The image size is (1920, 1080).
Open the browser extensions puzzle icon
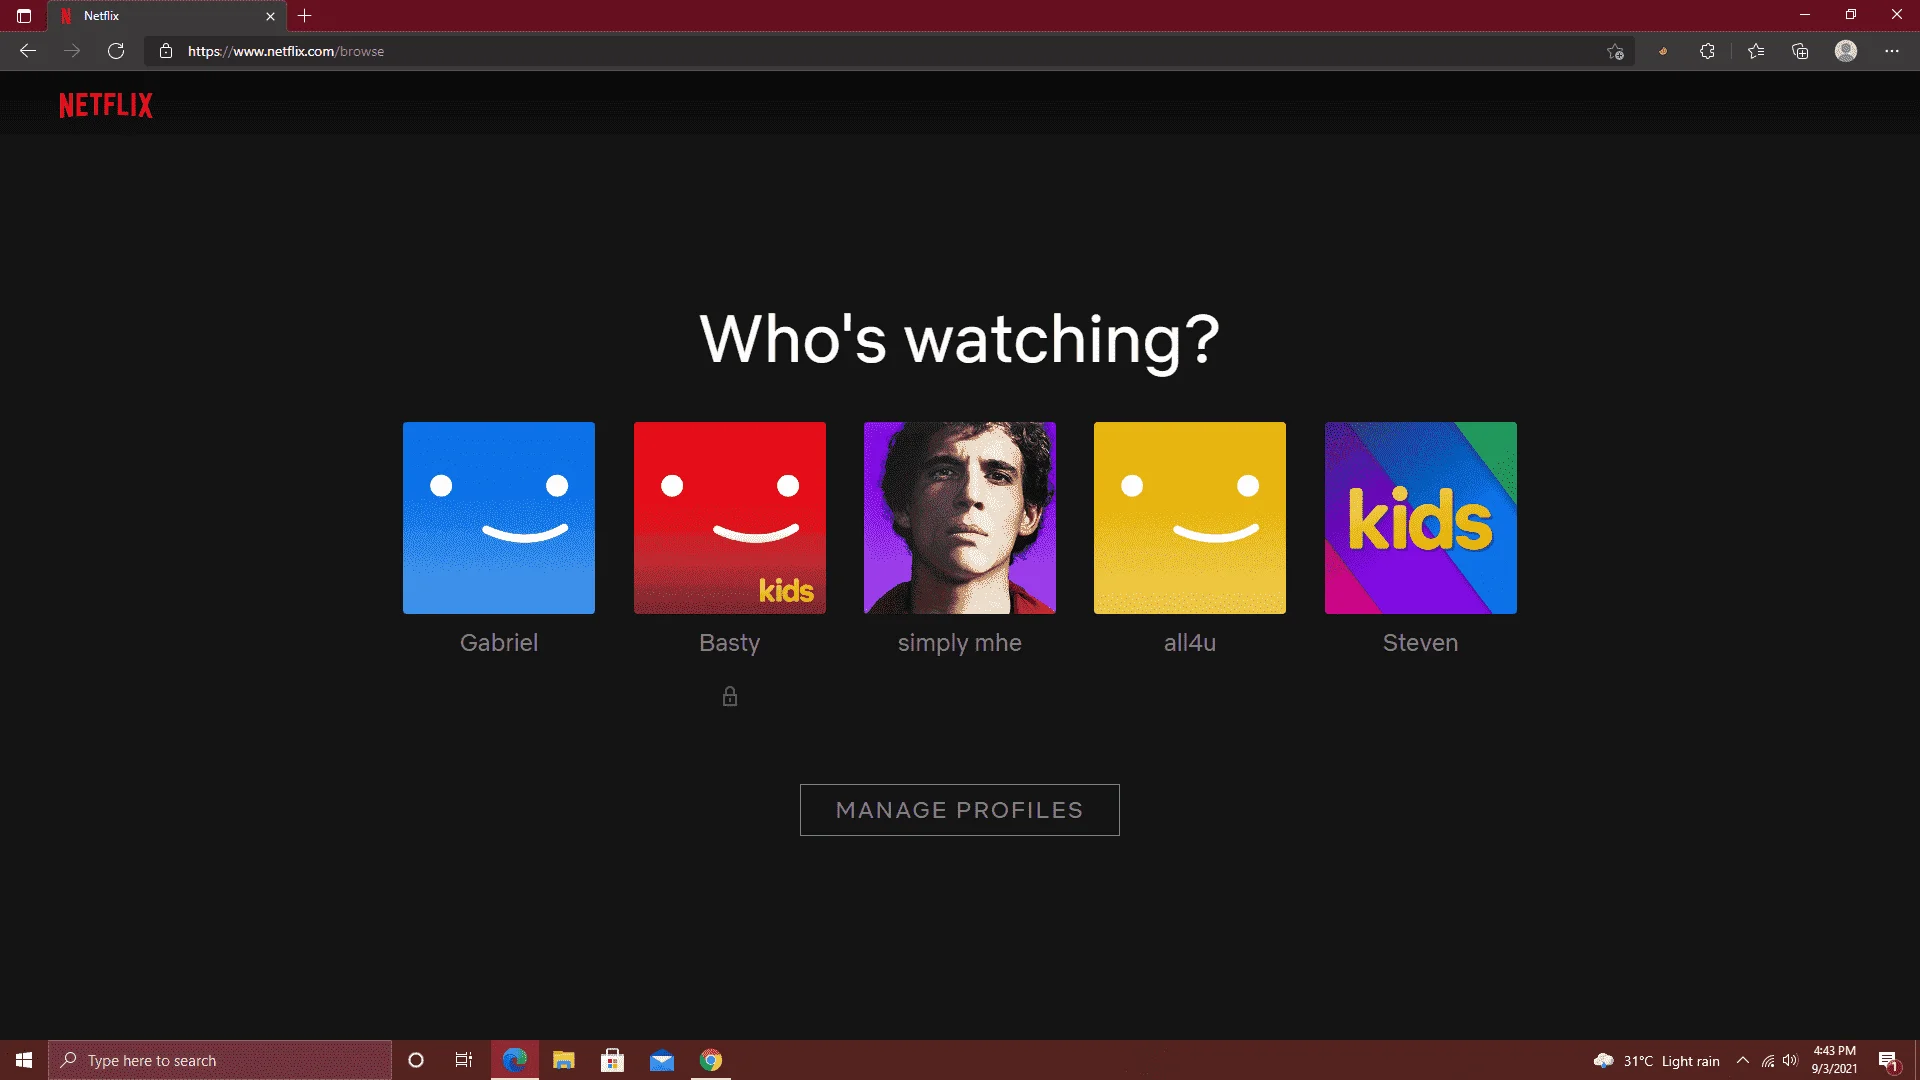click(1707, 51)
